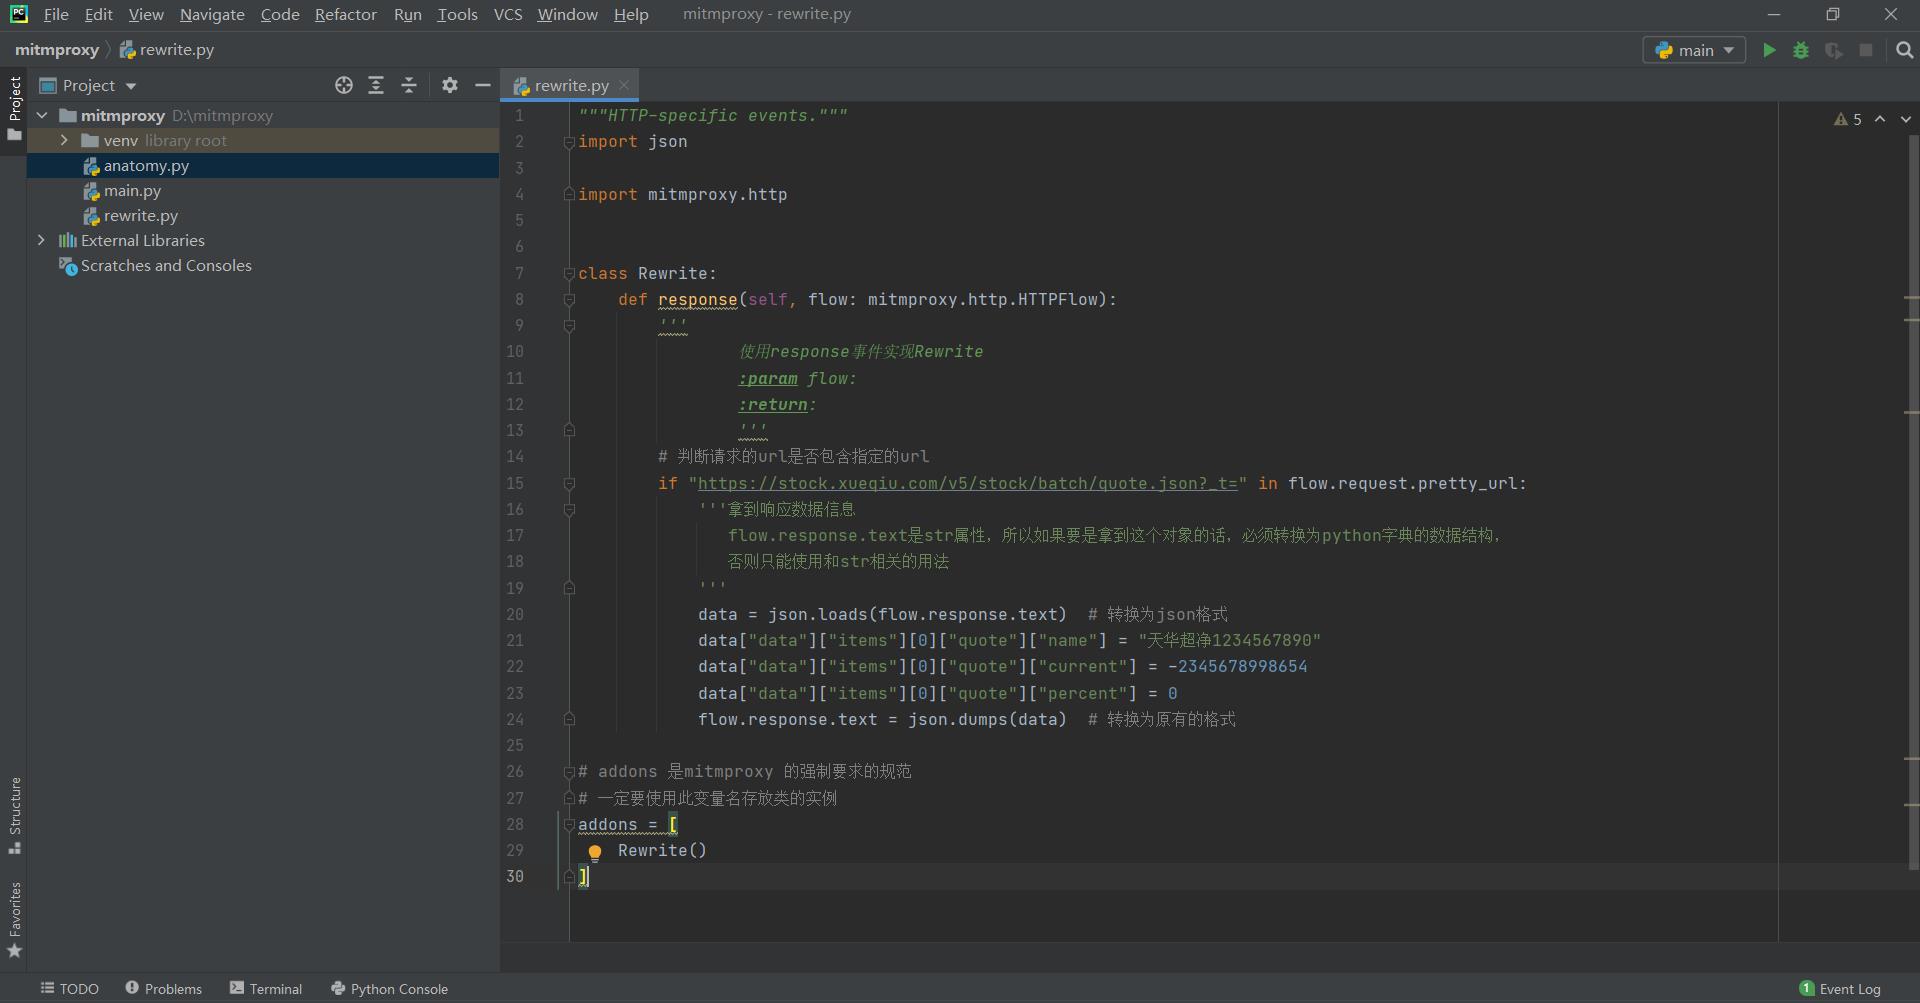Click line number 20 in gutter
Image resolution: width=1920 pixels, height=1003 pixels.
514,615
